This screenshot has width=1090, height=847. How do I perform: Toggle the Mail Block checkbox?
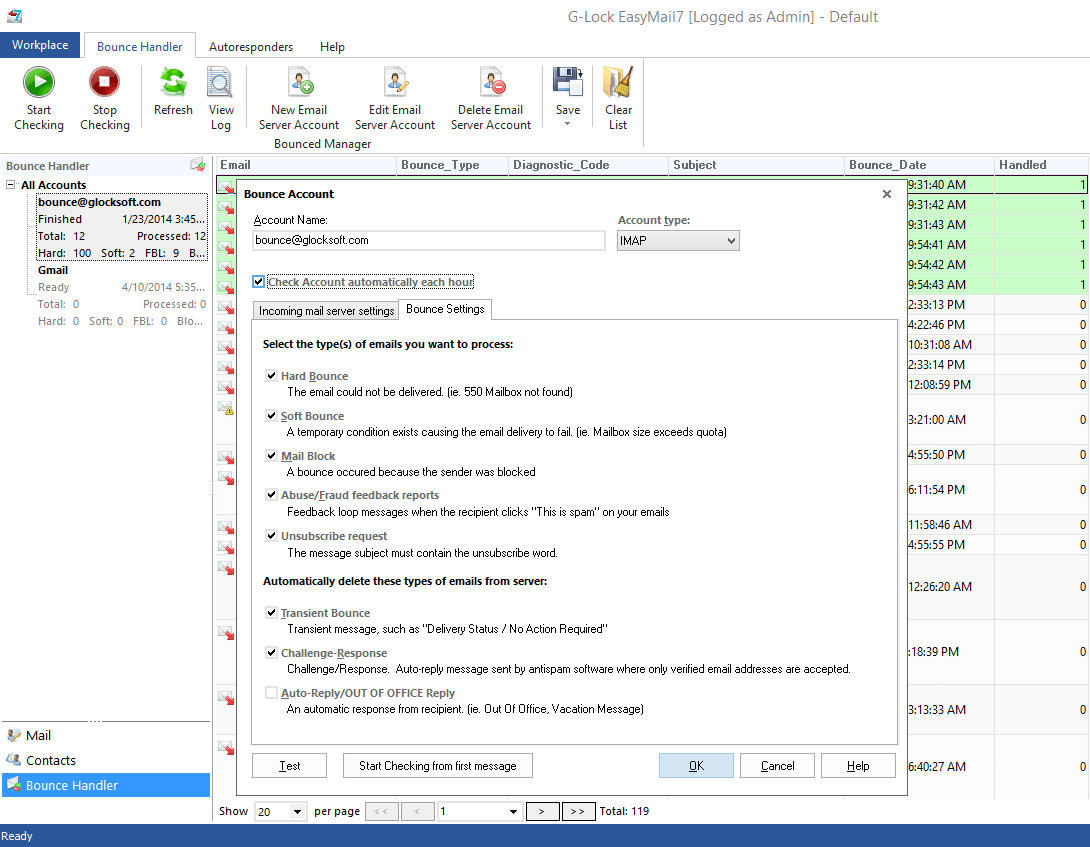pos(272,455)
